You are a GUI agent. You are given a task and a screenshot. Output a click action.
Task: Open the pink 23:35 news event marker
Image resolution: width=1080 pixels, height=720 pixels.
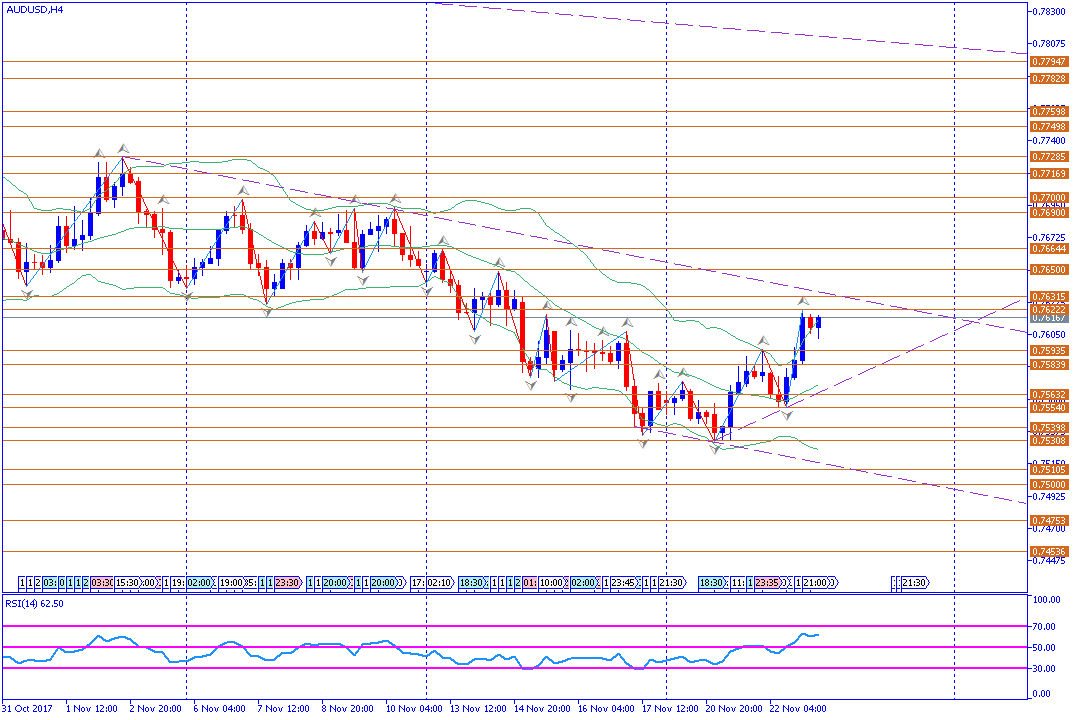pos(767,584)
